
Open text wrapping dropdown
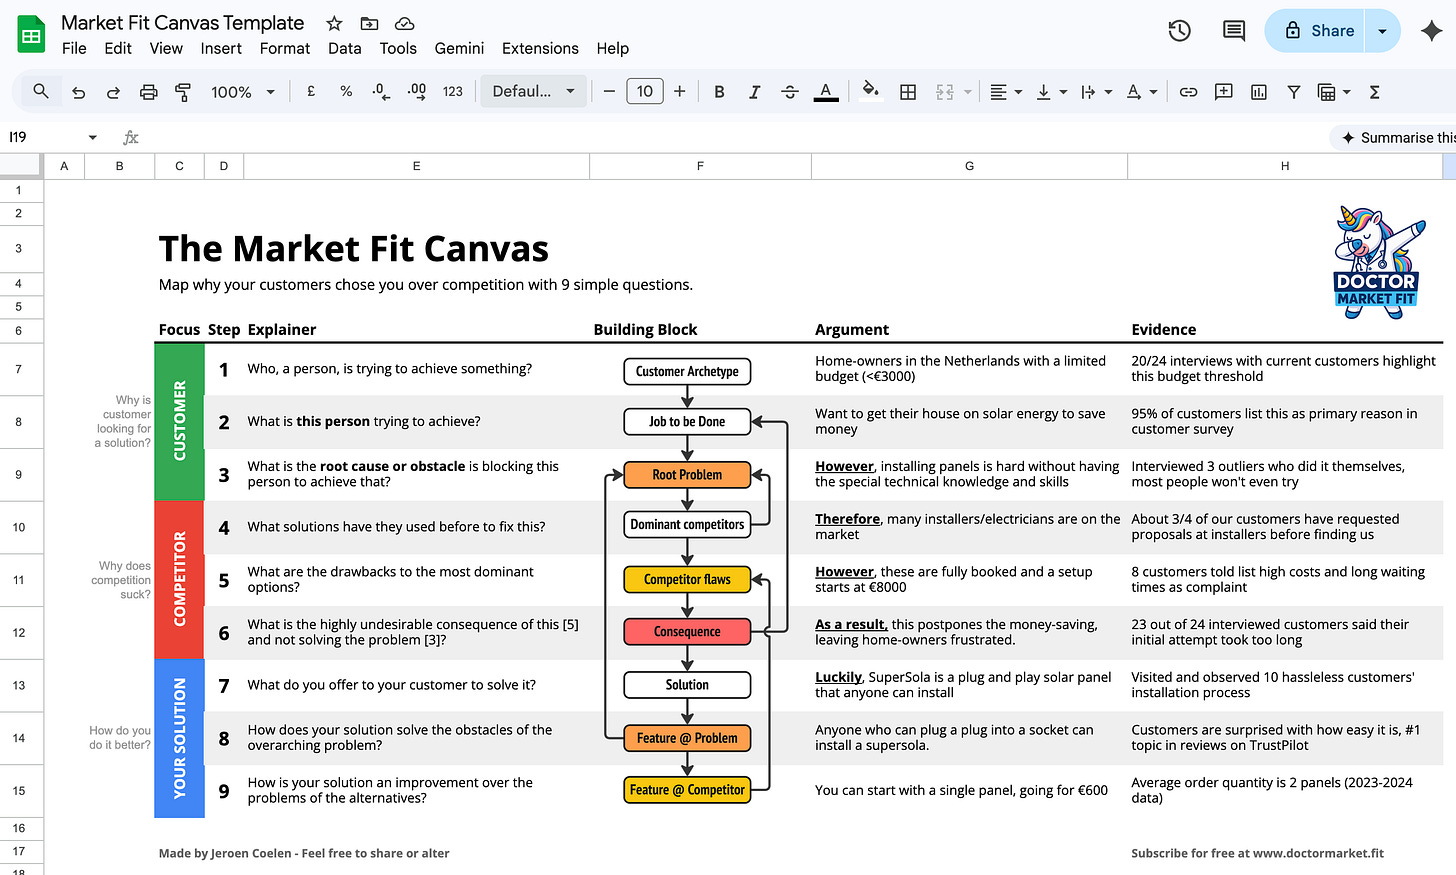click(x=1096, y=92)
